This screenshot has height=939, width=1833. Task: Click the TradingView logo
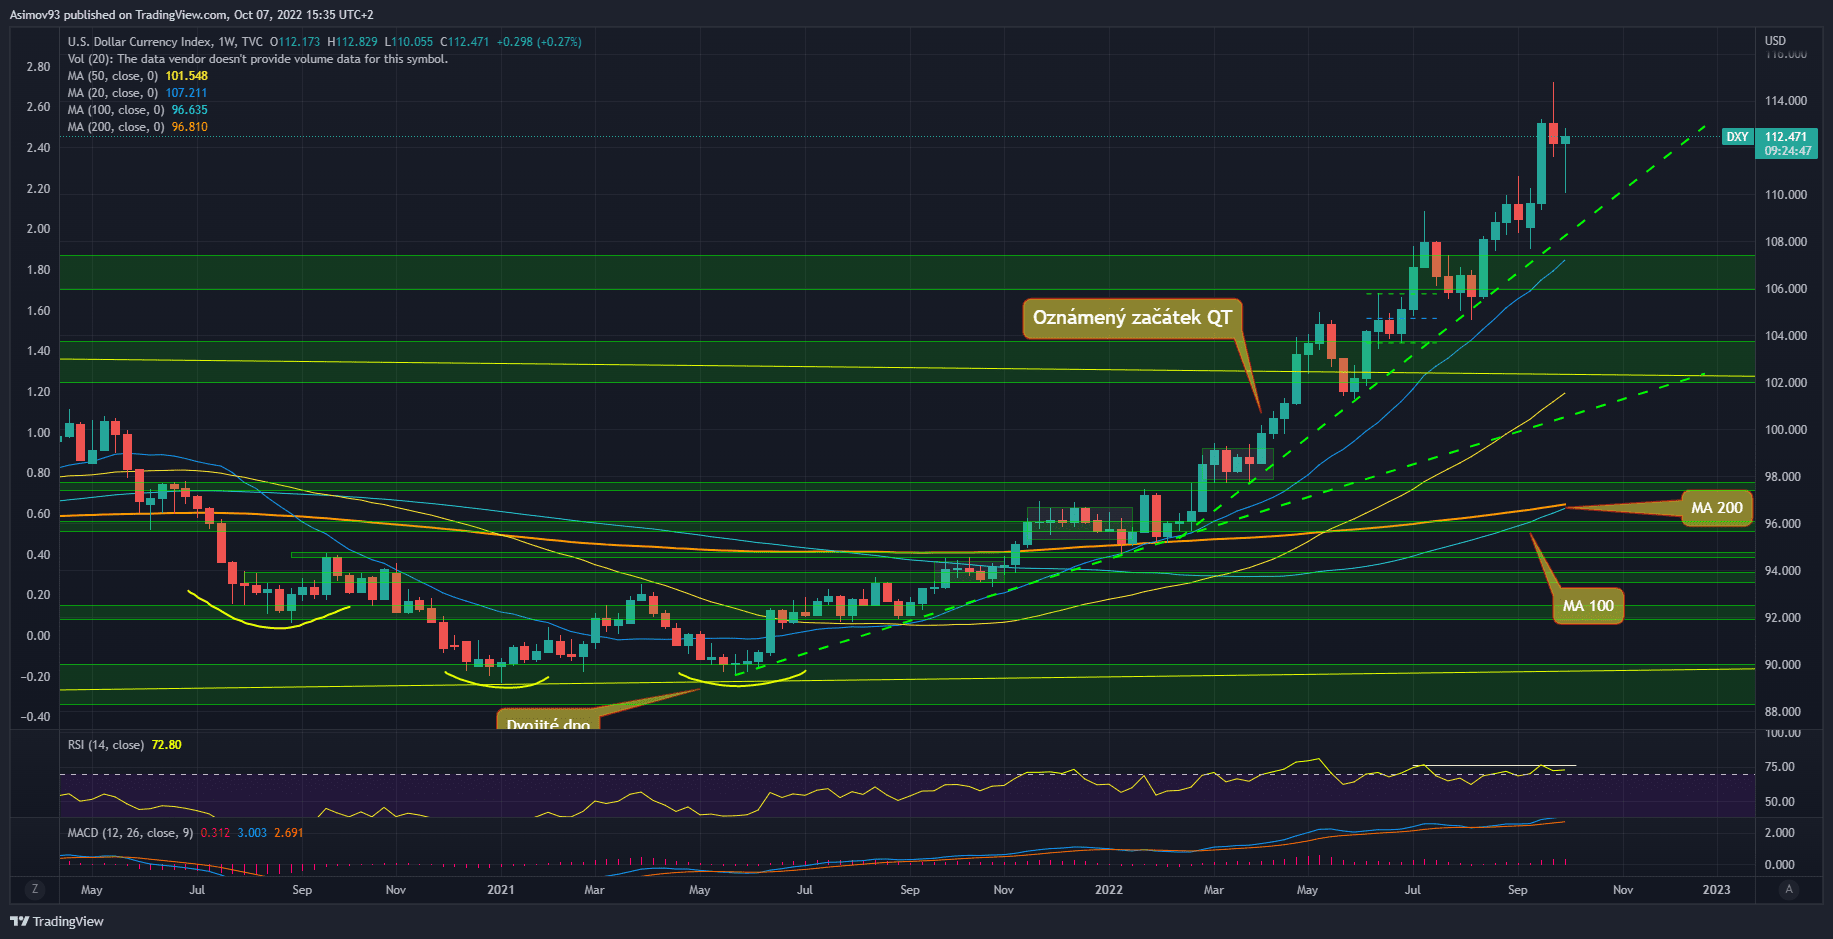click(57, 921)
